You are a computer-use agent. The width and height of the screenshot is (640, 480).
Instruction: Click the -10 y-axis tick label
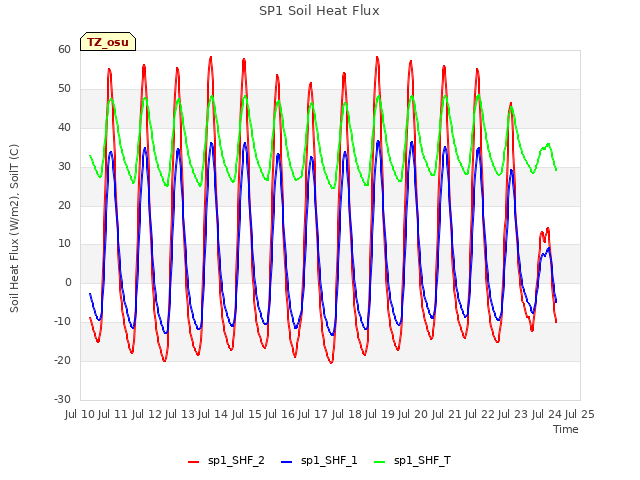62,321
